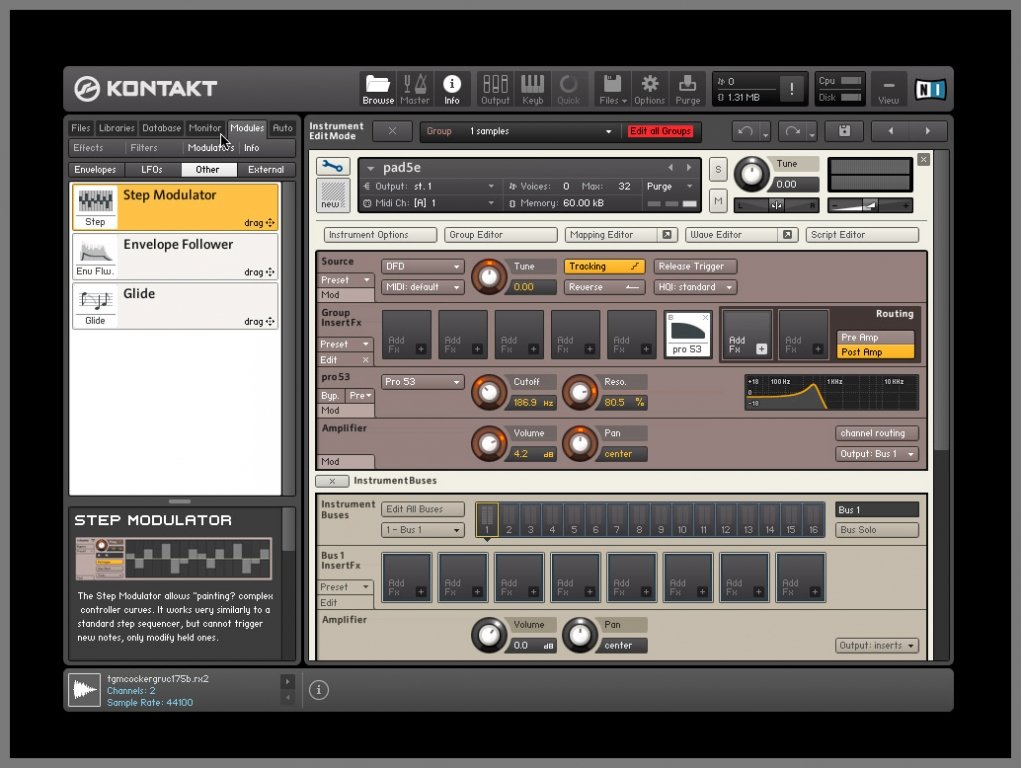1021x768 pixels.
Task: Toggle Edit all Groups
Action: [x=660, y=131]
